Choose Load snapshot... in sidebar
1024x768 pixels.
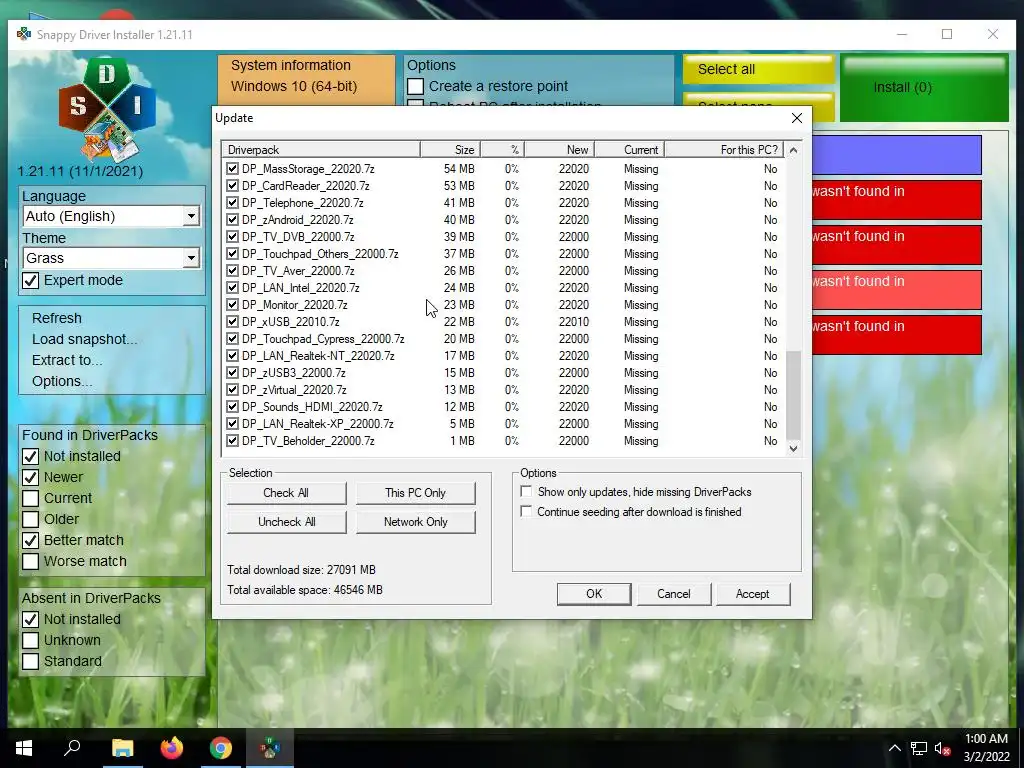(84, 339)
